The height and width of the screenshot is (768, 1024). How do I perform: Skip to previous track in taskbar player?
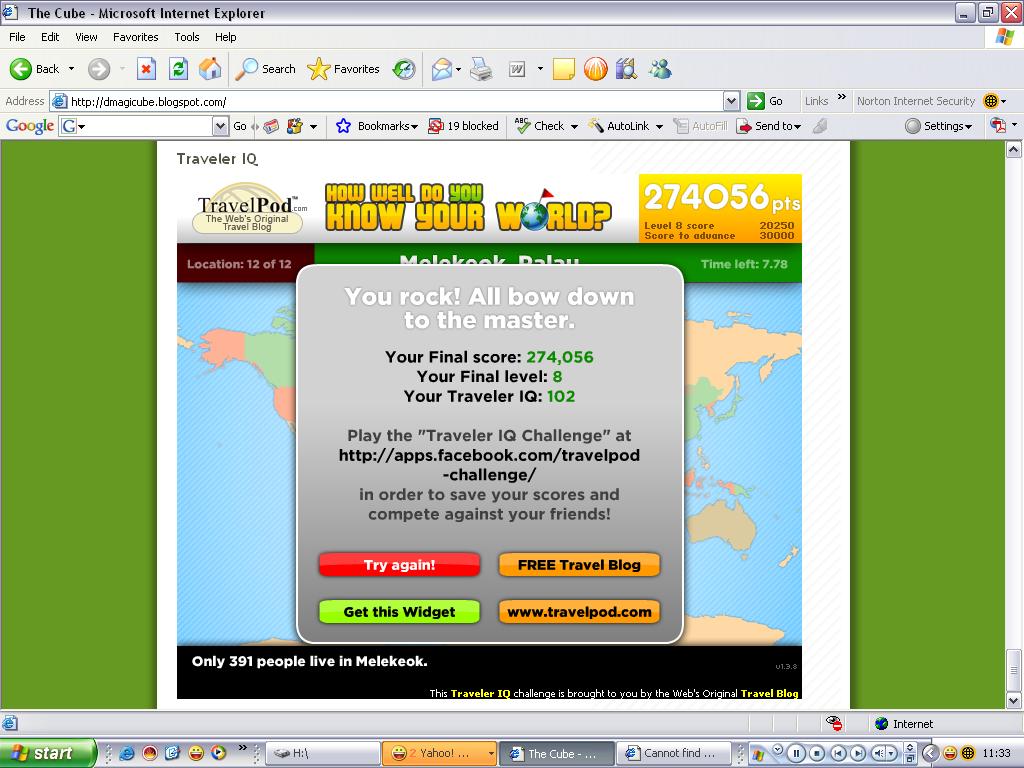[839, 753]
